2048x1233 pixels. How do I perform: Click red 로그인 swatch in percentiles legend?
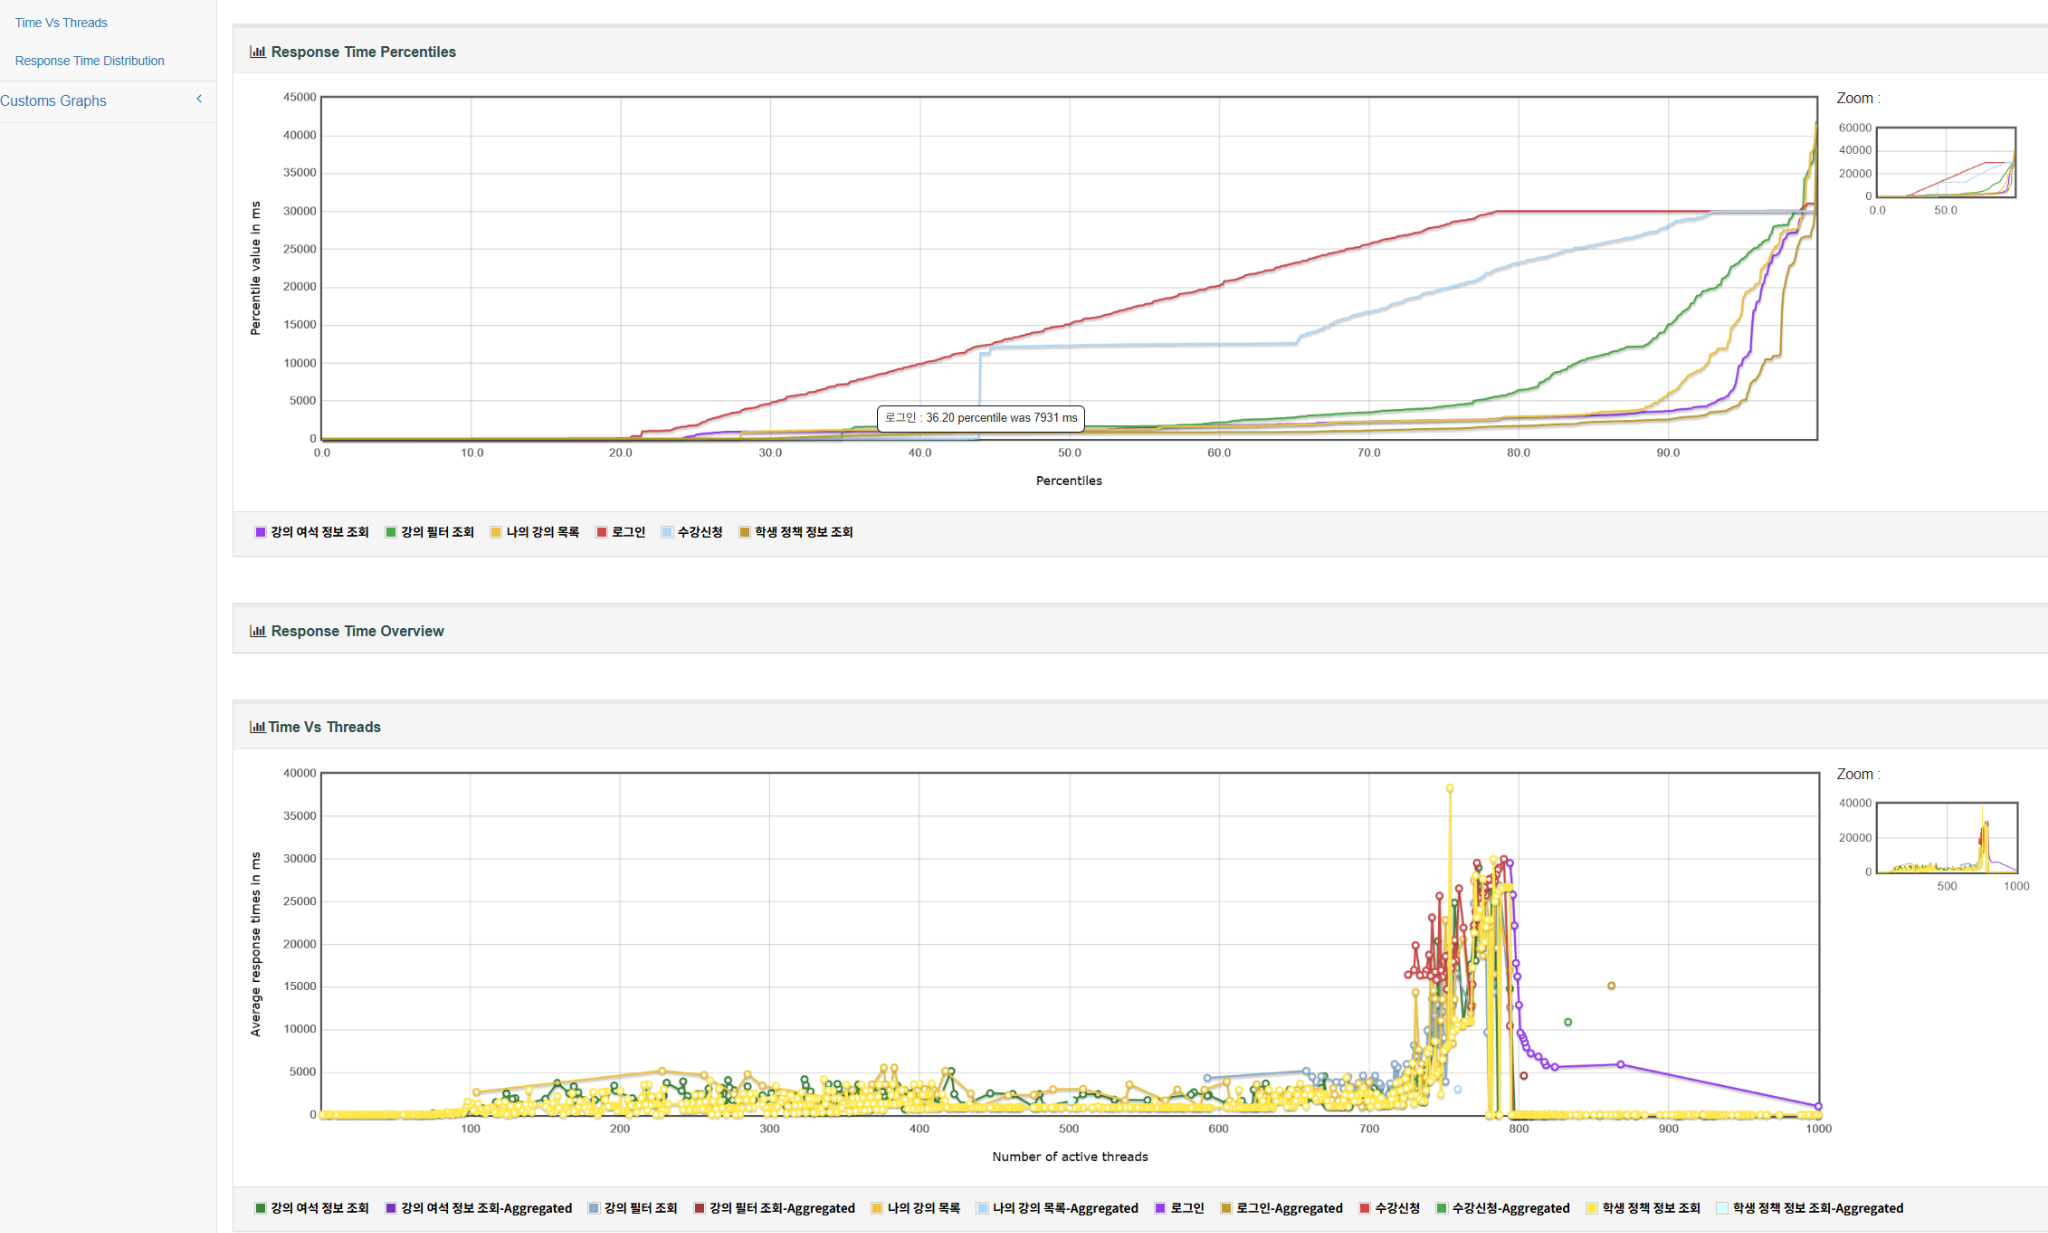602,532
